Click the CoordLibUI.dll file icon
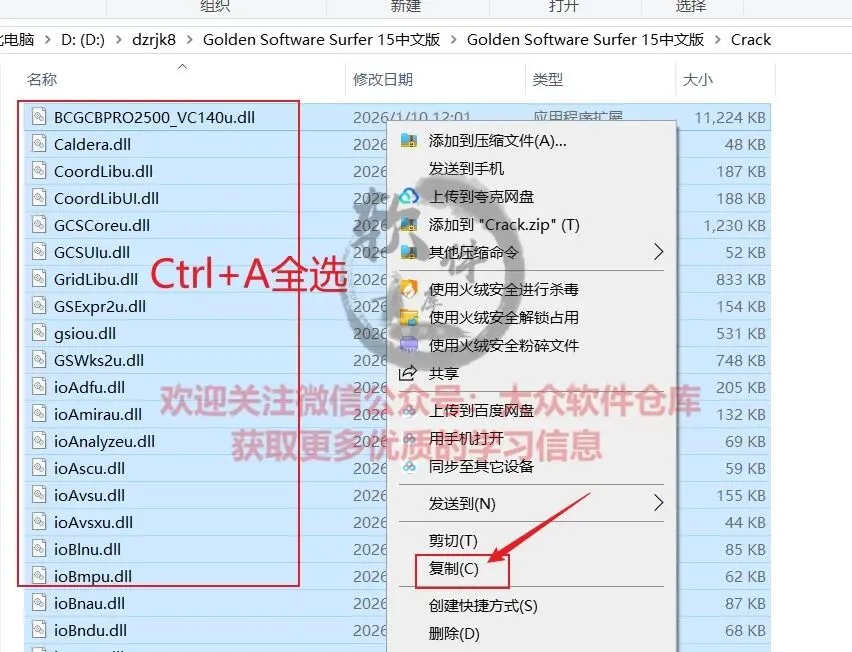The image size is (852, 652). click(39, 198)
